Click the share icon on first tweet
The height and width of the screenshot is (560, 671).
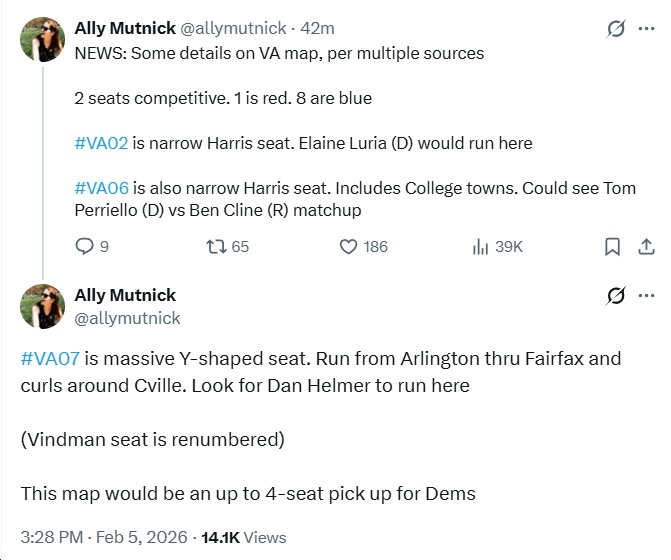point(646,246)
